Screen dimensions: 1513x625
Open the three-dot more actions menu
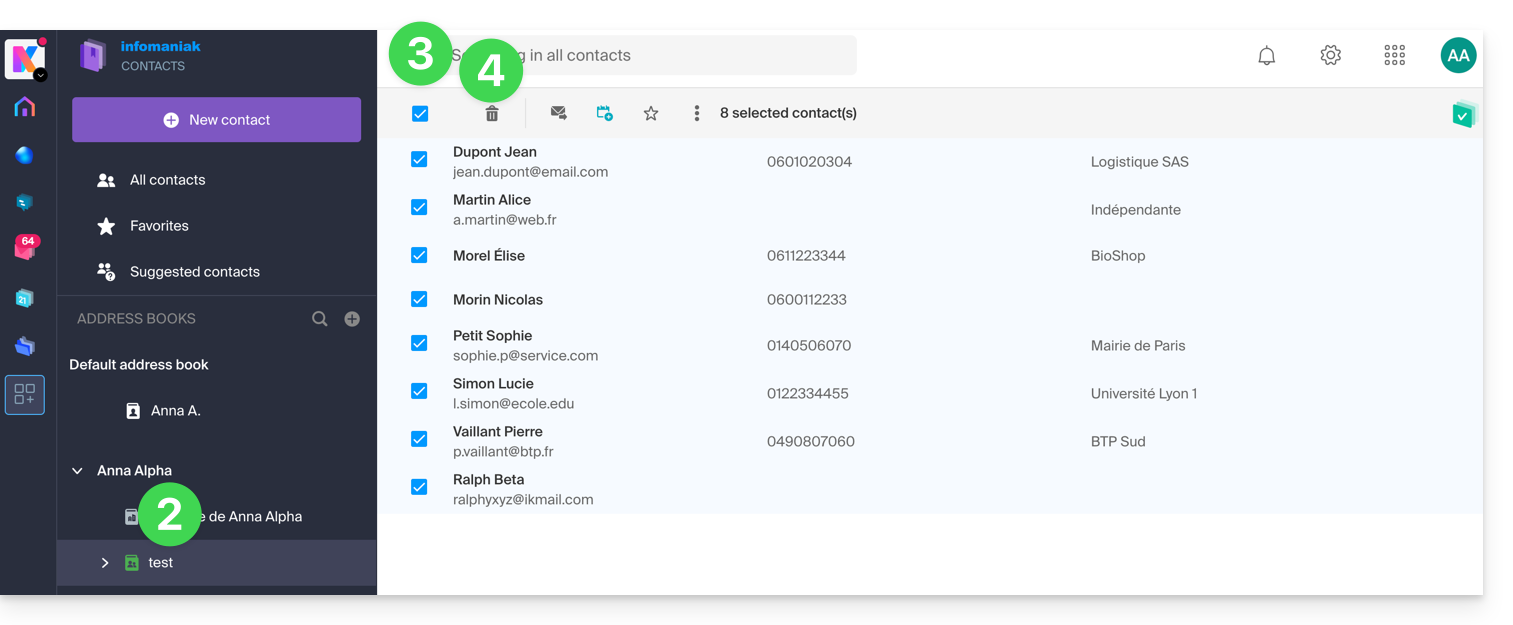[697, 114]
